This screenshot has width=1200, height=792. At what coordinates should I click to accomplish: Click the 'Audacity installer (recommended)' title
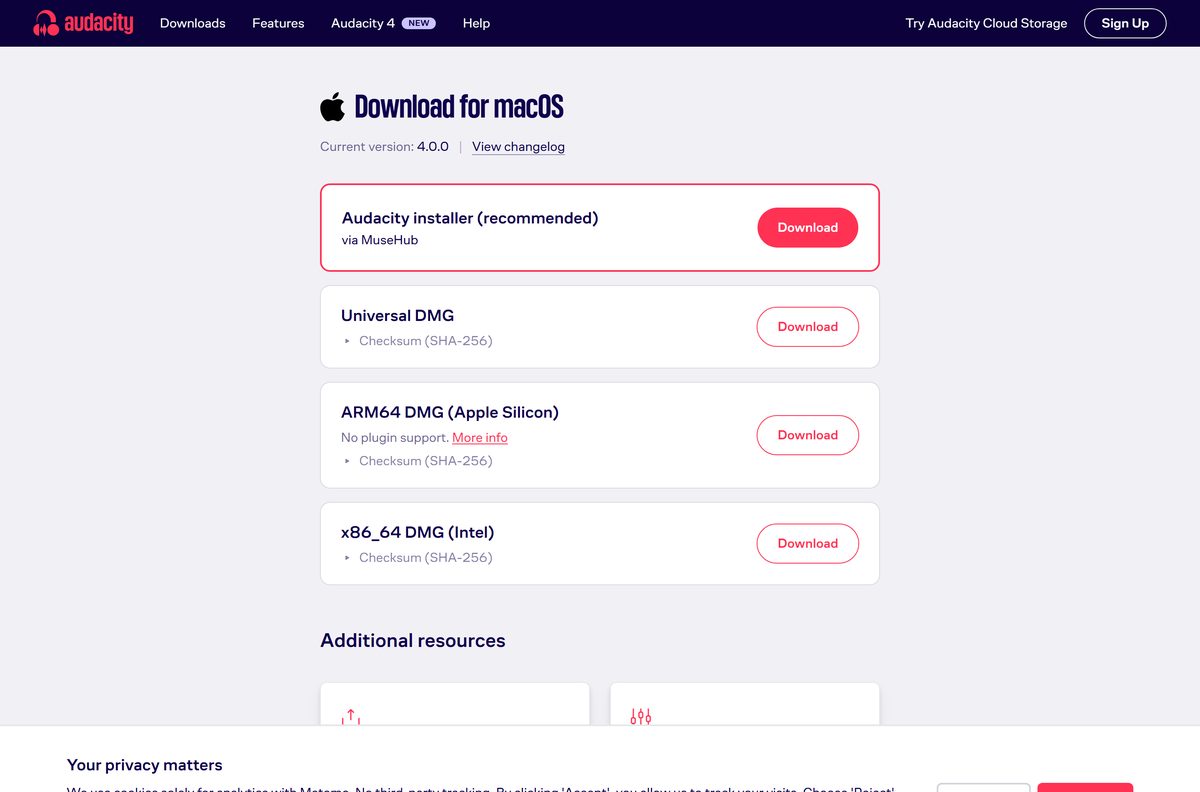click(470, 218)
